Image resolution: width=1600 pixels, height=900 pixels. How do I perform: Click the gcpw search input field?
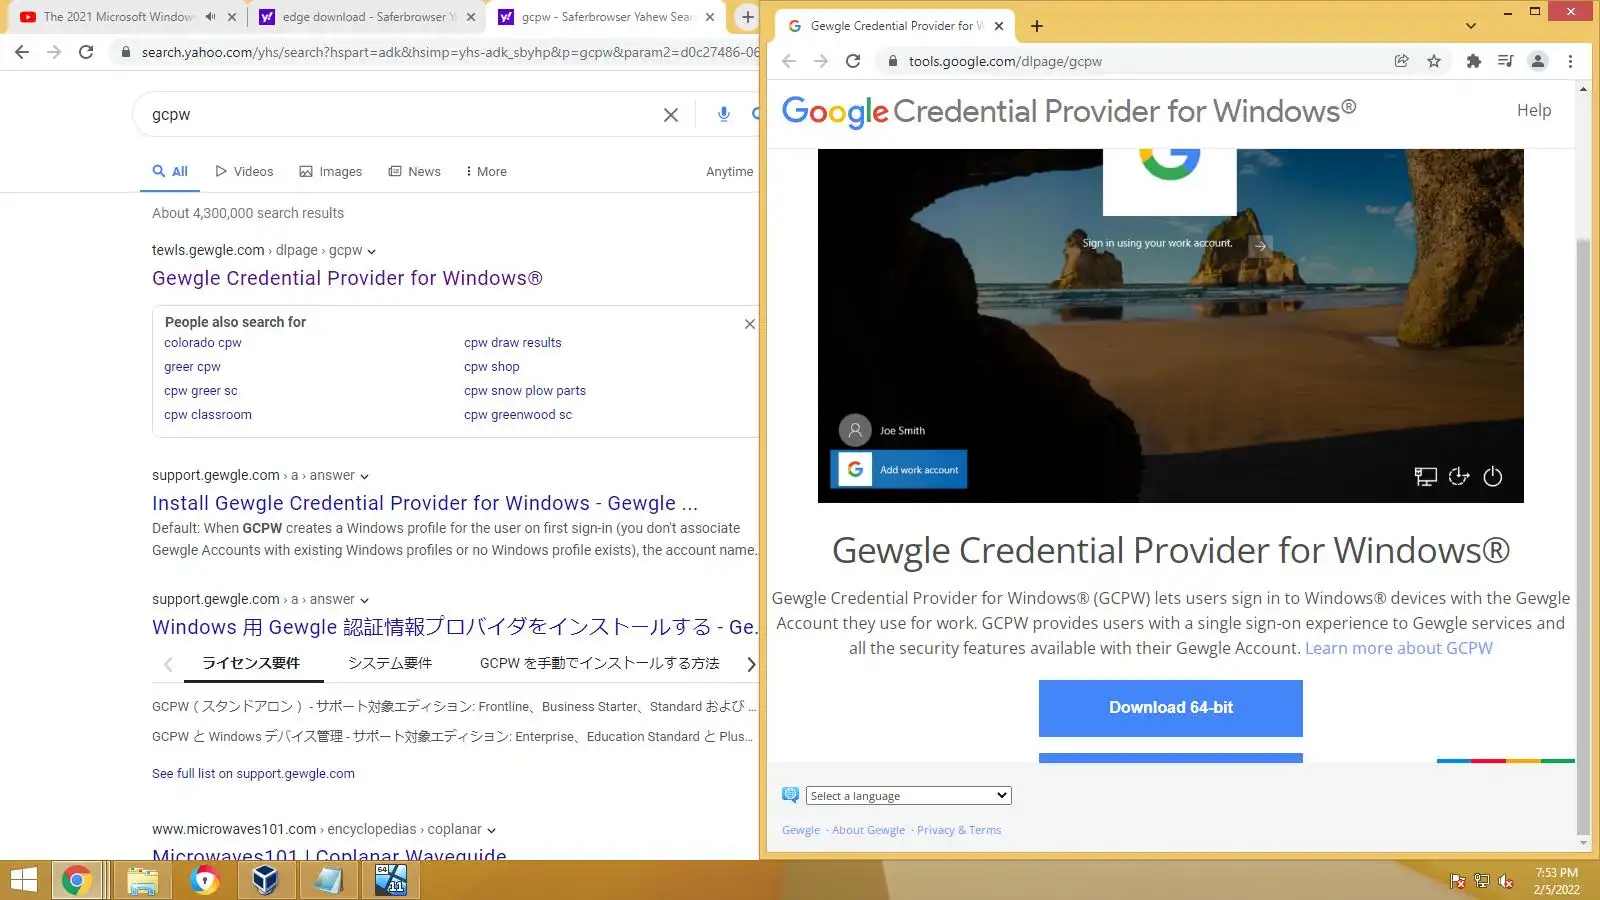click(x=400, y=115)
